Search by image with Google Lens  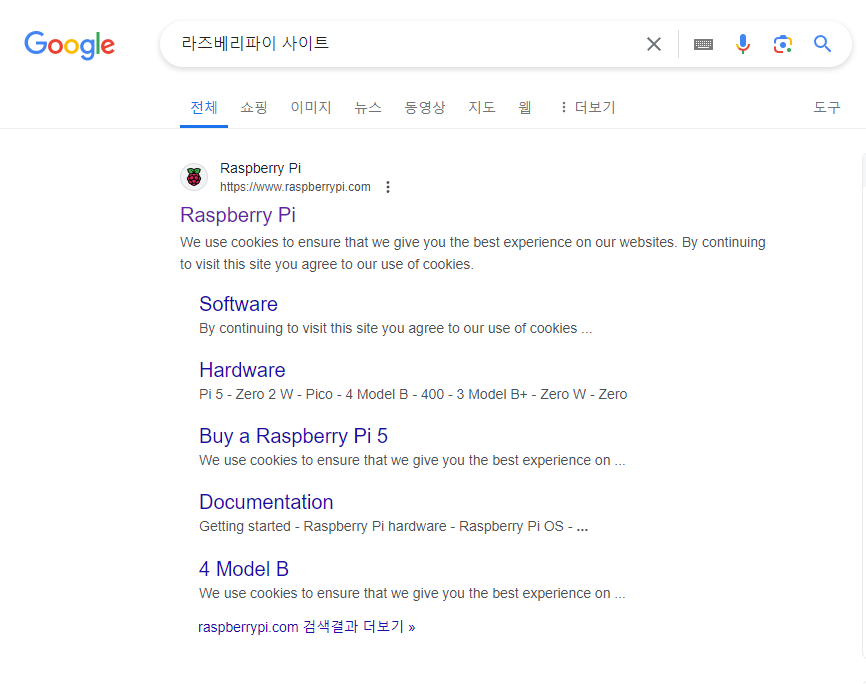coord(783,44)
